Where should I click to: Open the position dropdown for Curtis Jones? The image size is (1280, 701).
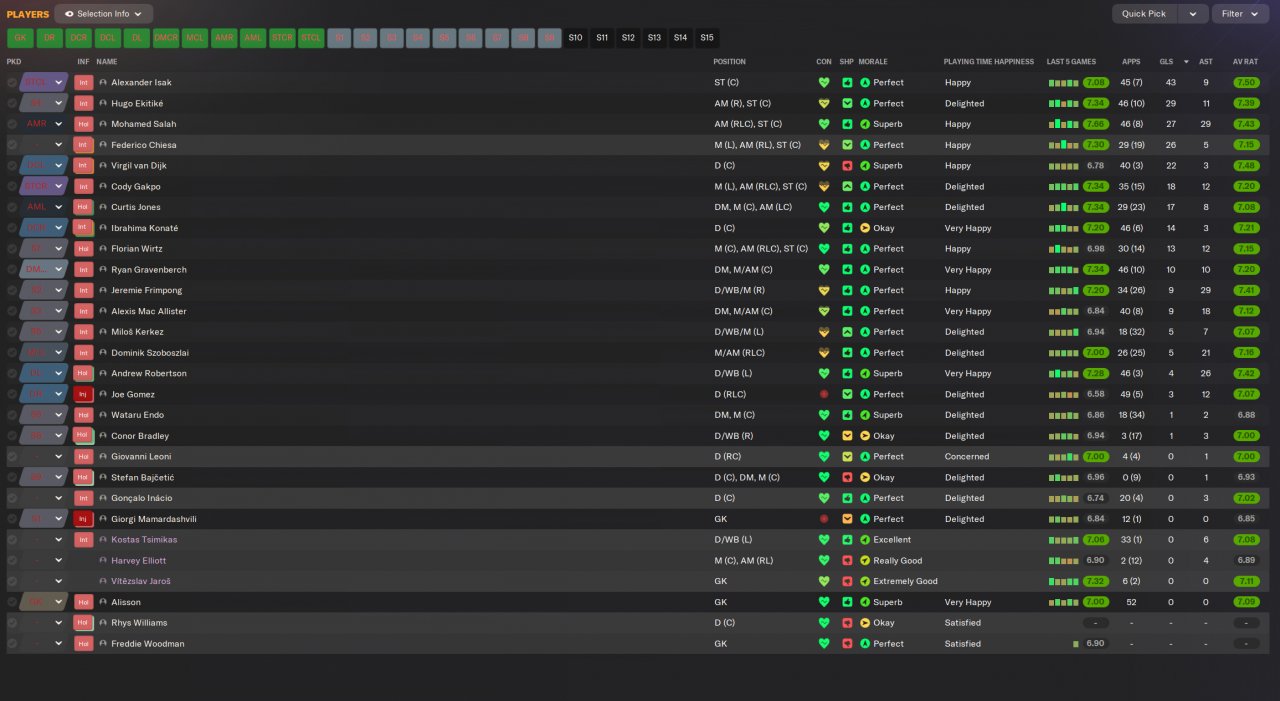[59, 207]
